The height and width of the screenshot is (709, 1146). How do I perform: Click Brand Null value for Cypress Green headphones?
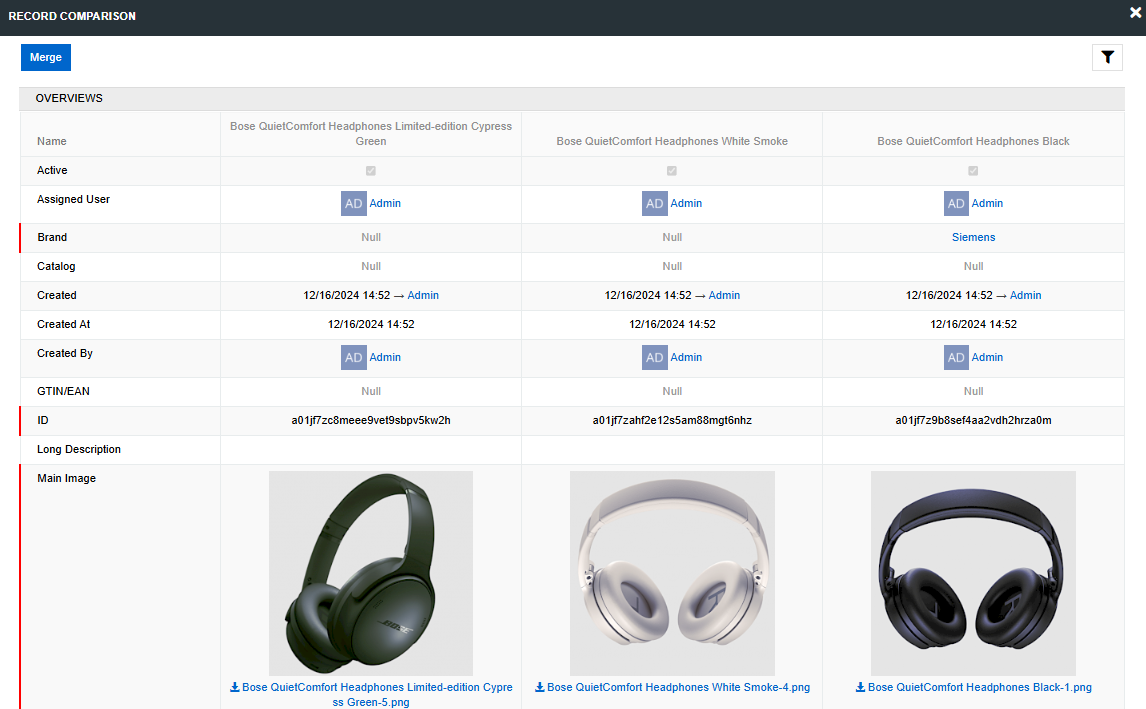(371, 237)
